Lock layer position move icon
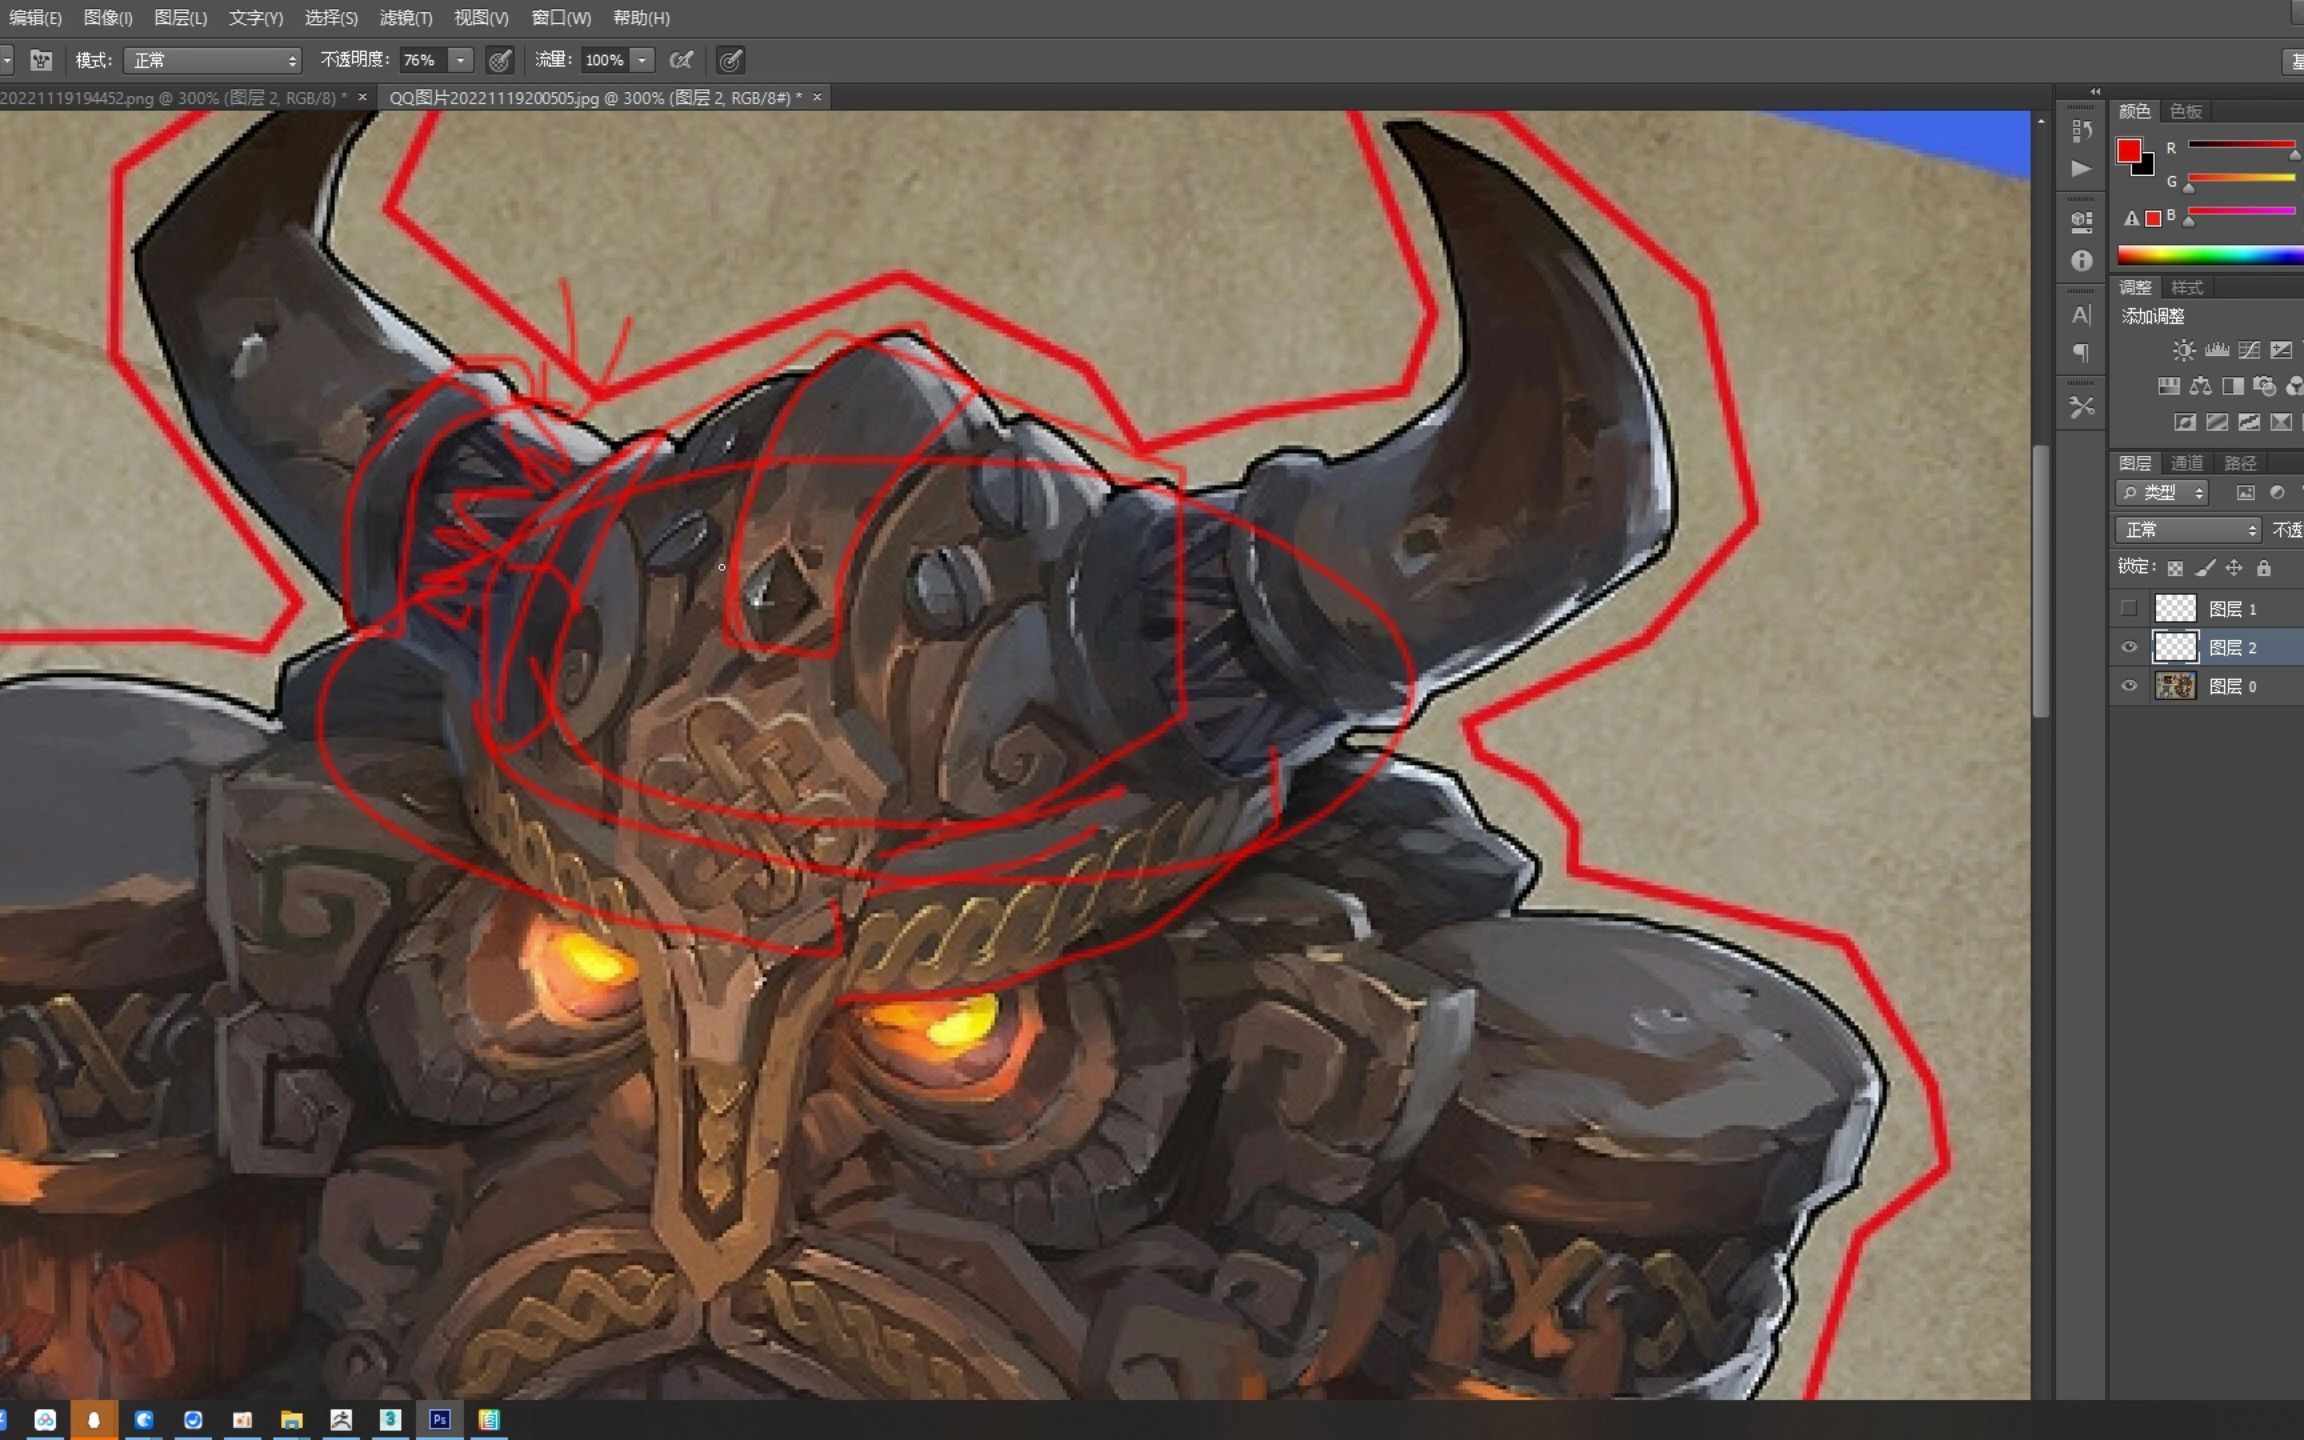This screenshot has width=2304, height=1440. [2234, 568]
